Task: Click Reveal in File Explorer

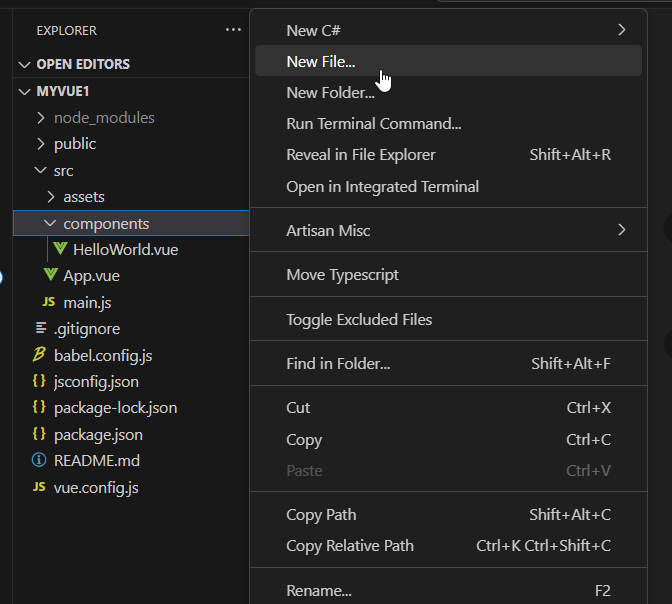Action: 360,155
